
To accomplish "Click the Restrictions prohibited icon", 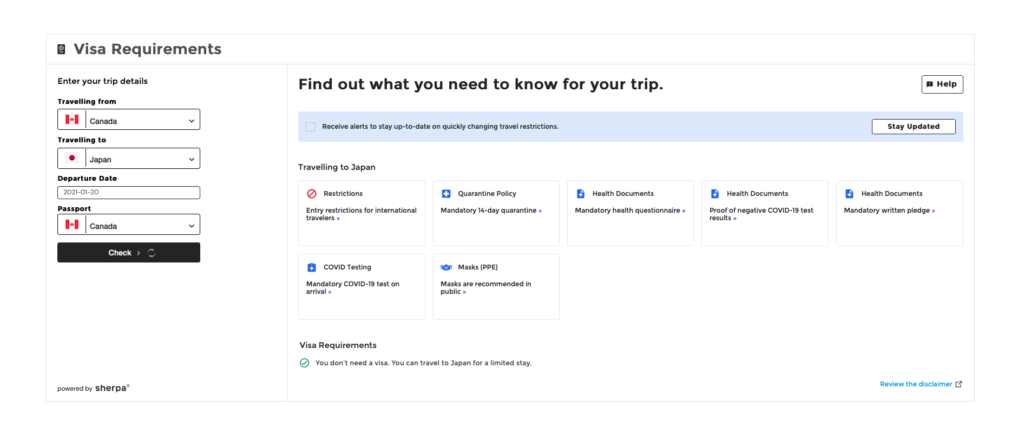I will [x=311, y=193].
